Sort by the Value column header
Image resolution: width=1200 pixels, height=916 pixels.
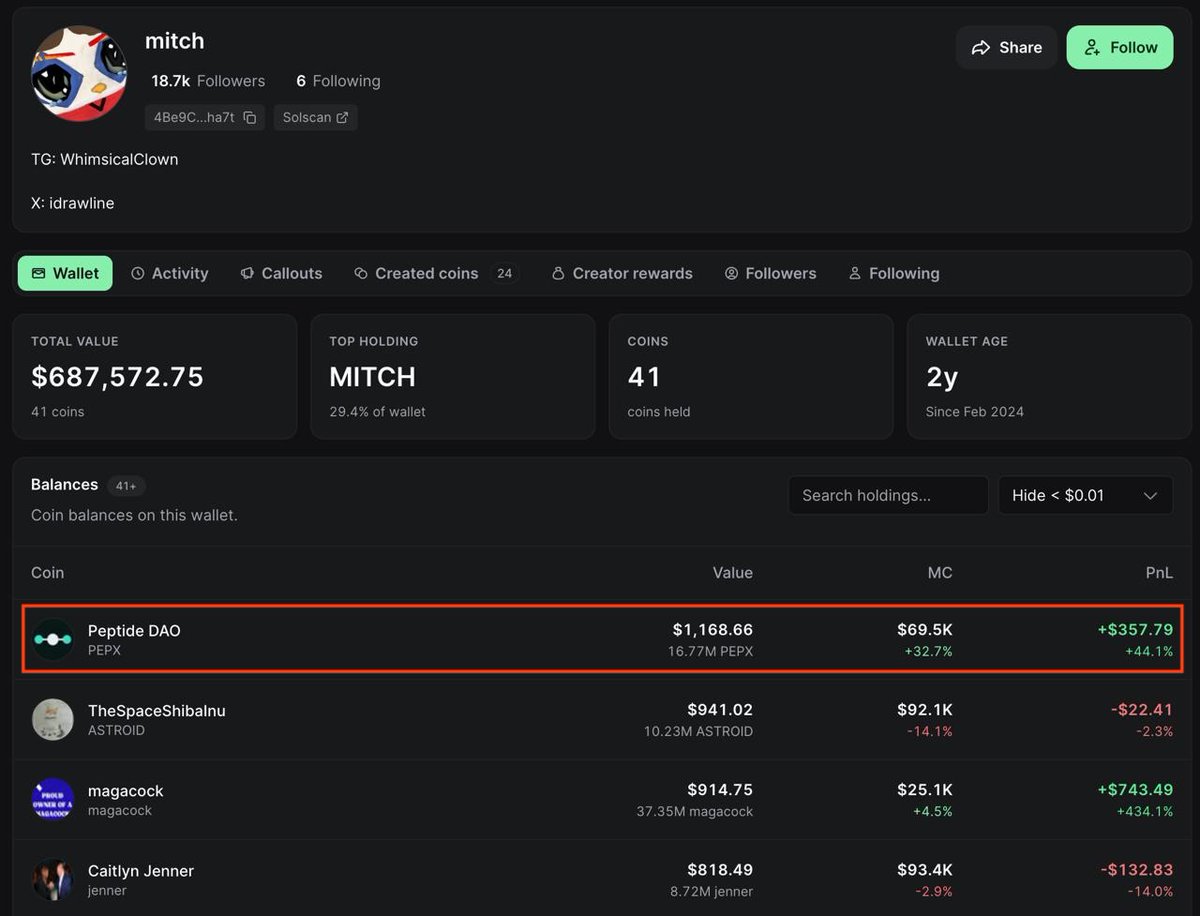[732, 573]
